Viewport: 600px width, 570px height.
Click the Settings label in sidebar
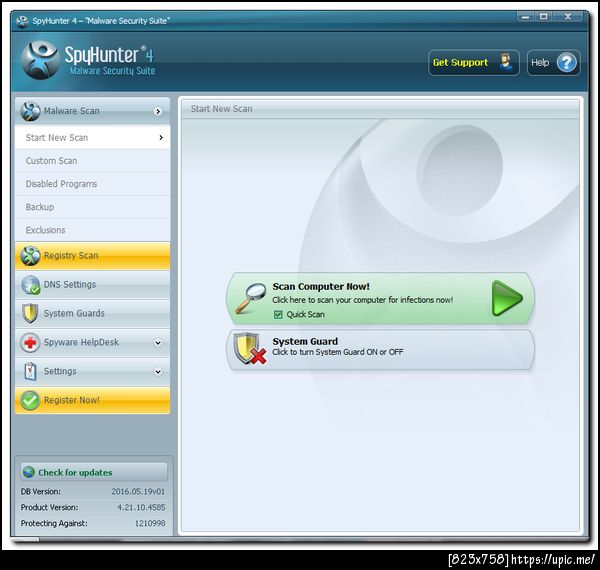click(x=60, y=371)
